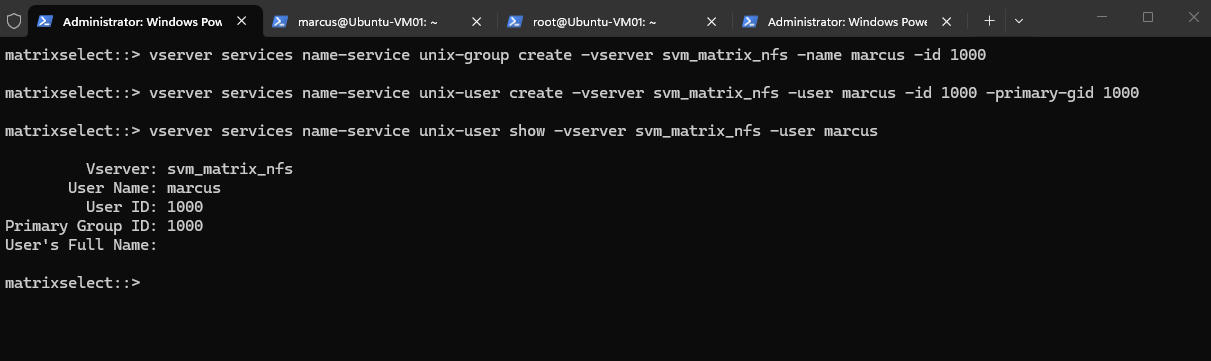Click the empty matrixselect prompt line
The height and width of the screenshot is (361, 1211).
(72, 283)
